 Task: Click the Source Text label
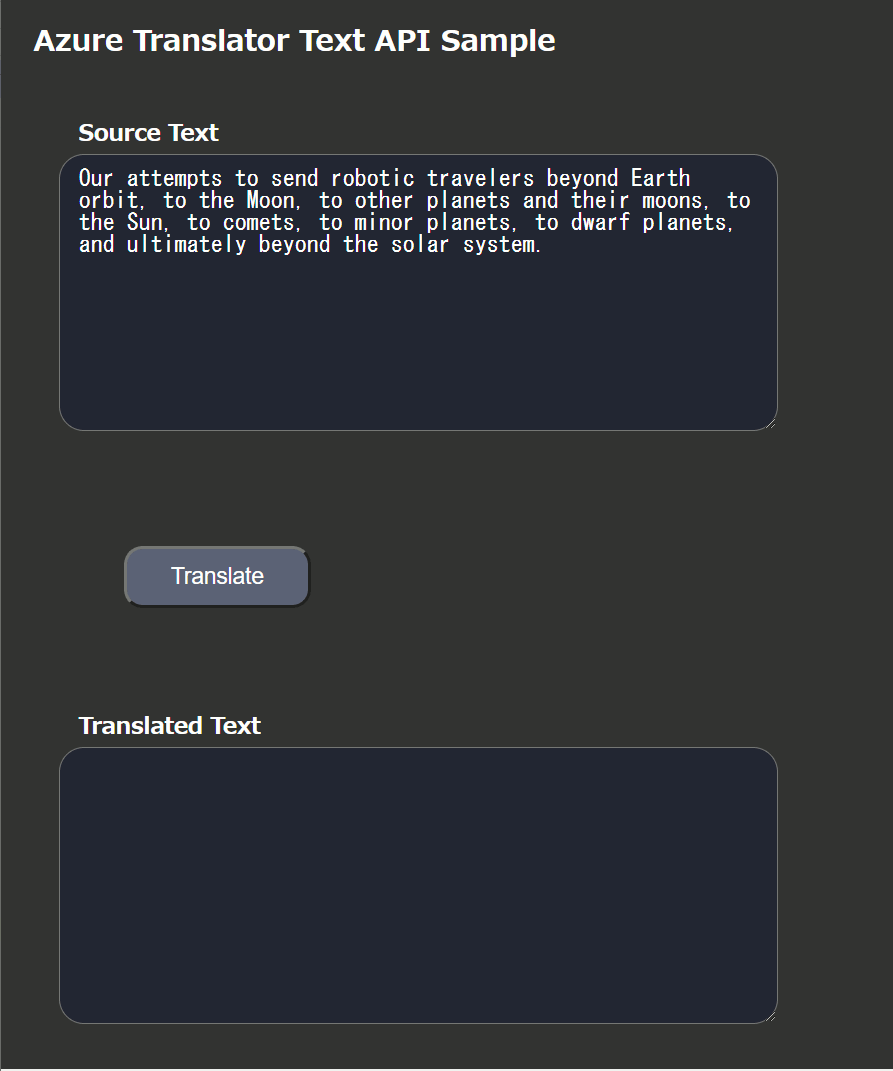(x=148, y=133)
